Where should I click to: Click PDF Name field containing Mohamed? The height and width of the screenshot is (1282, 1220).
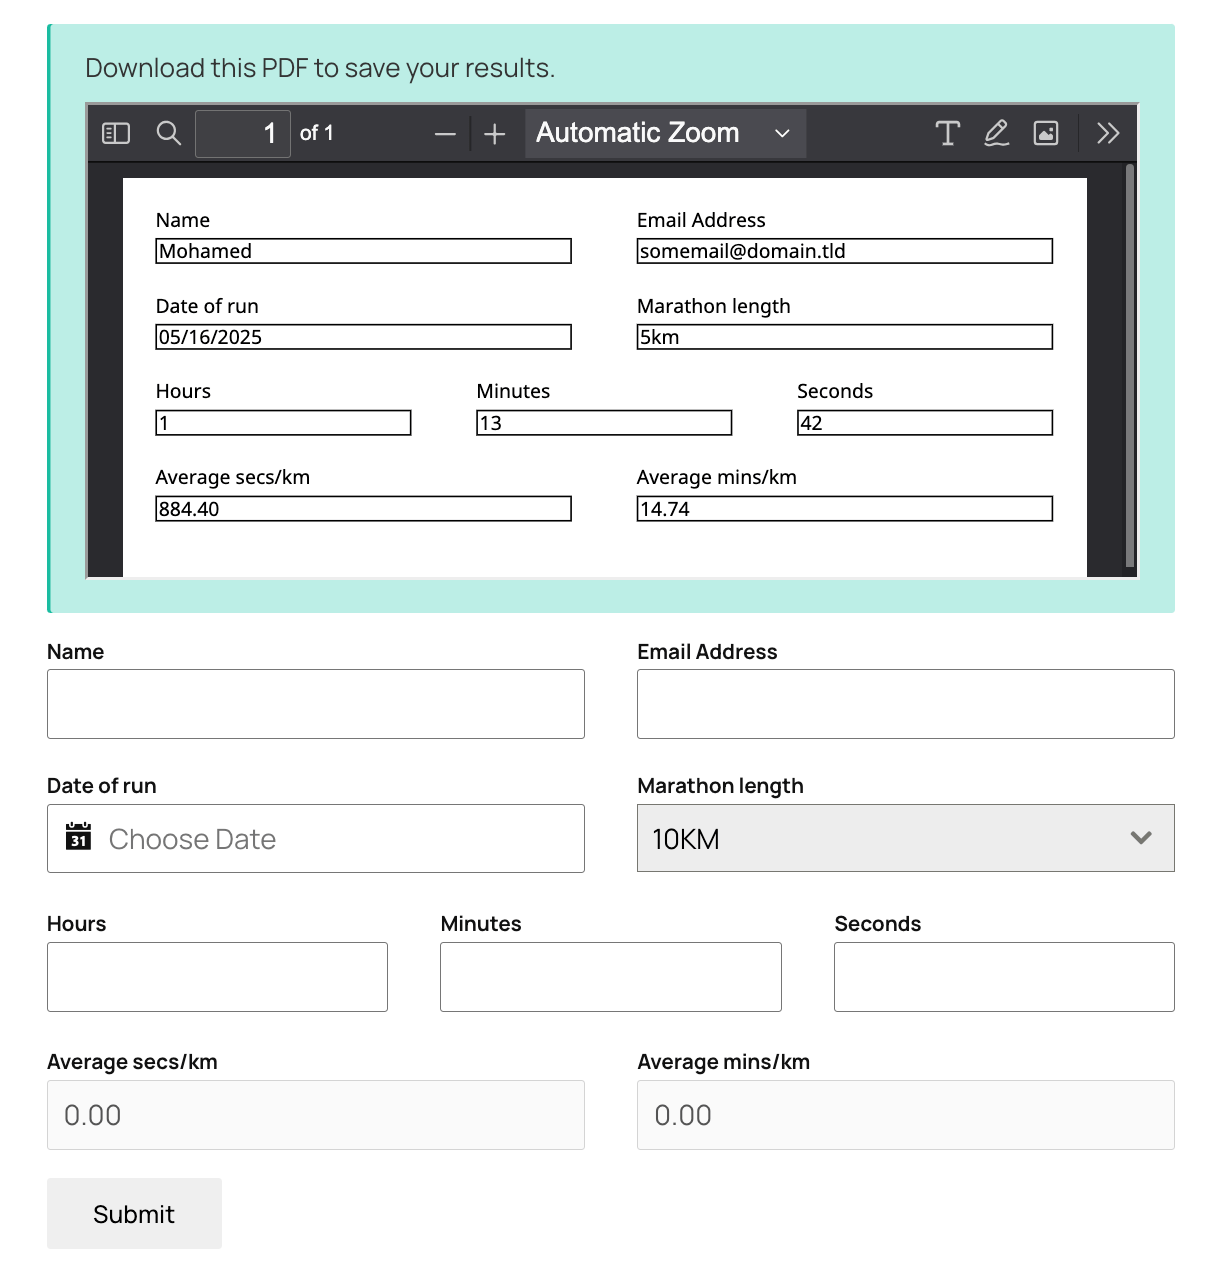point(364,251)
